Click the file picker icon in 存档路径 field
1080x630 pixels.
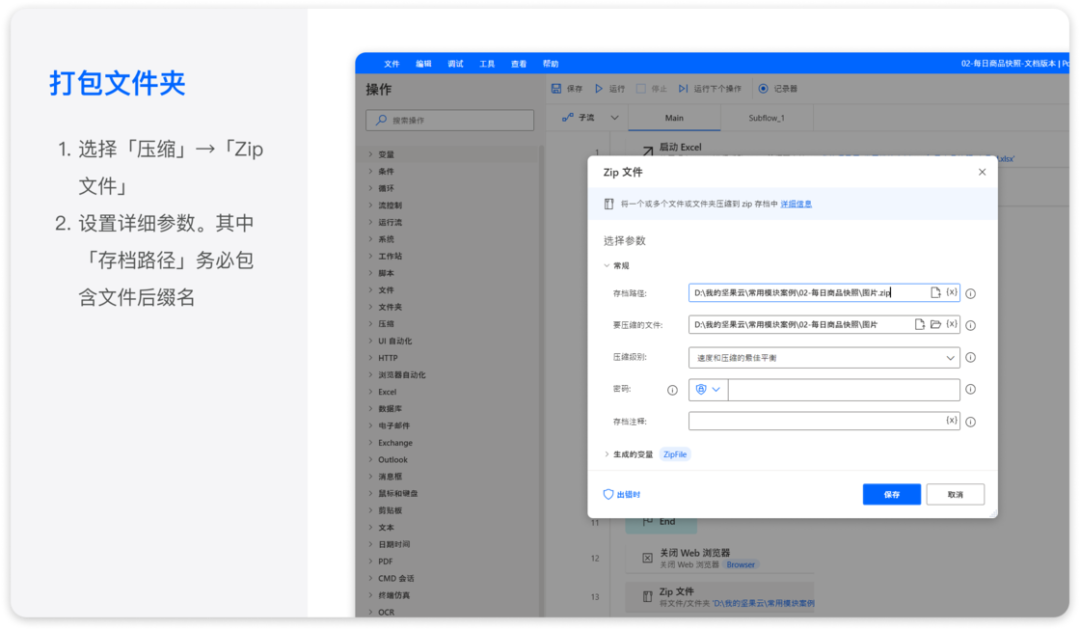[935, 293]
